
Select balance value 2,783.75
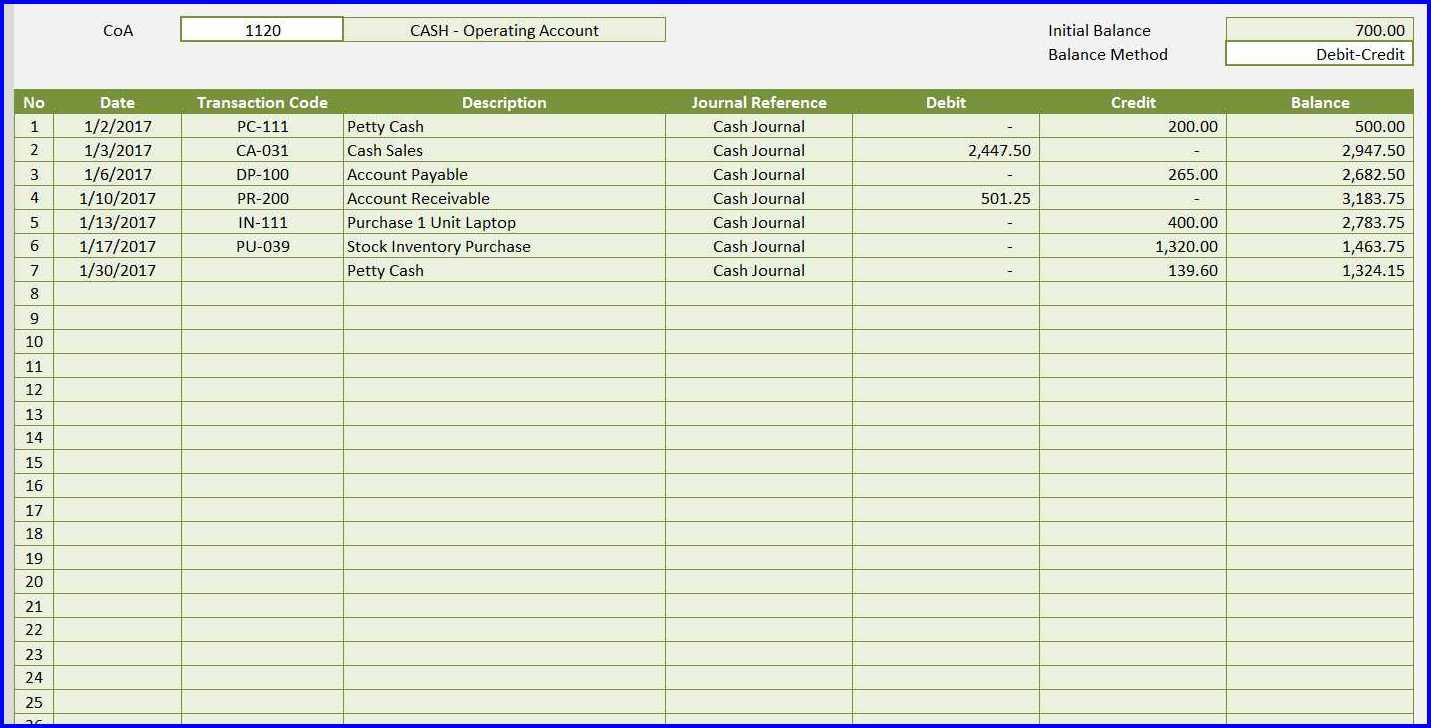point(1320,222)
